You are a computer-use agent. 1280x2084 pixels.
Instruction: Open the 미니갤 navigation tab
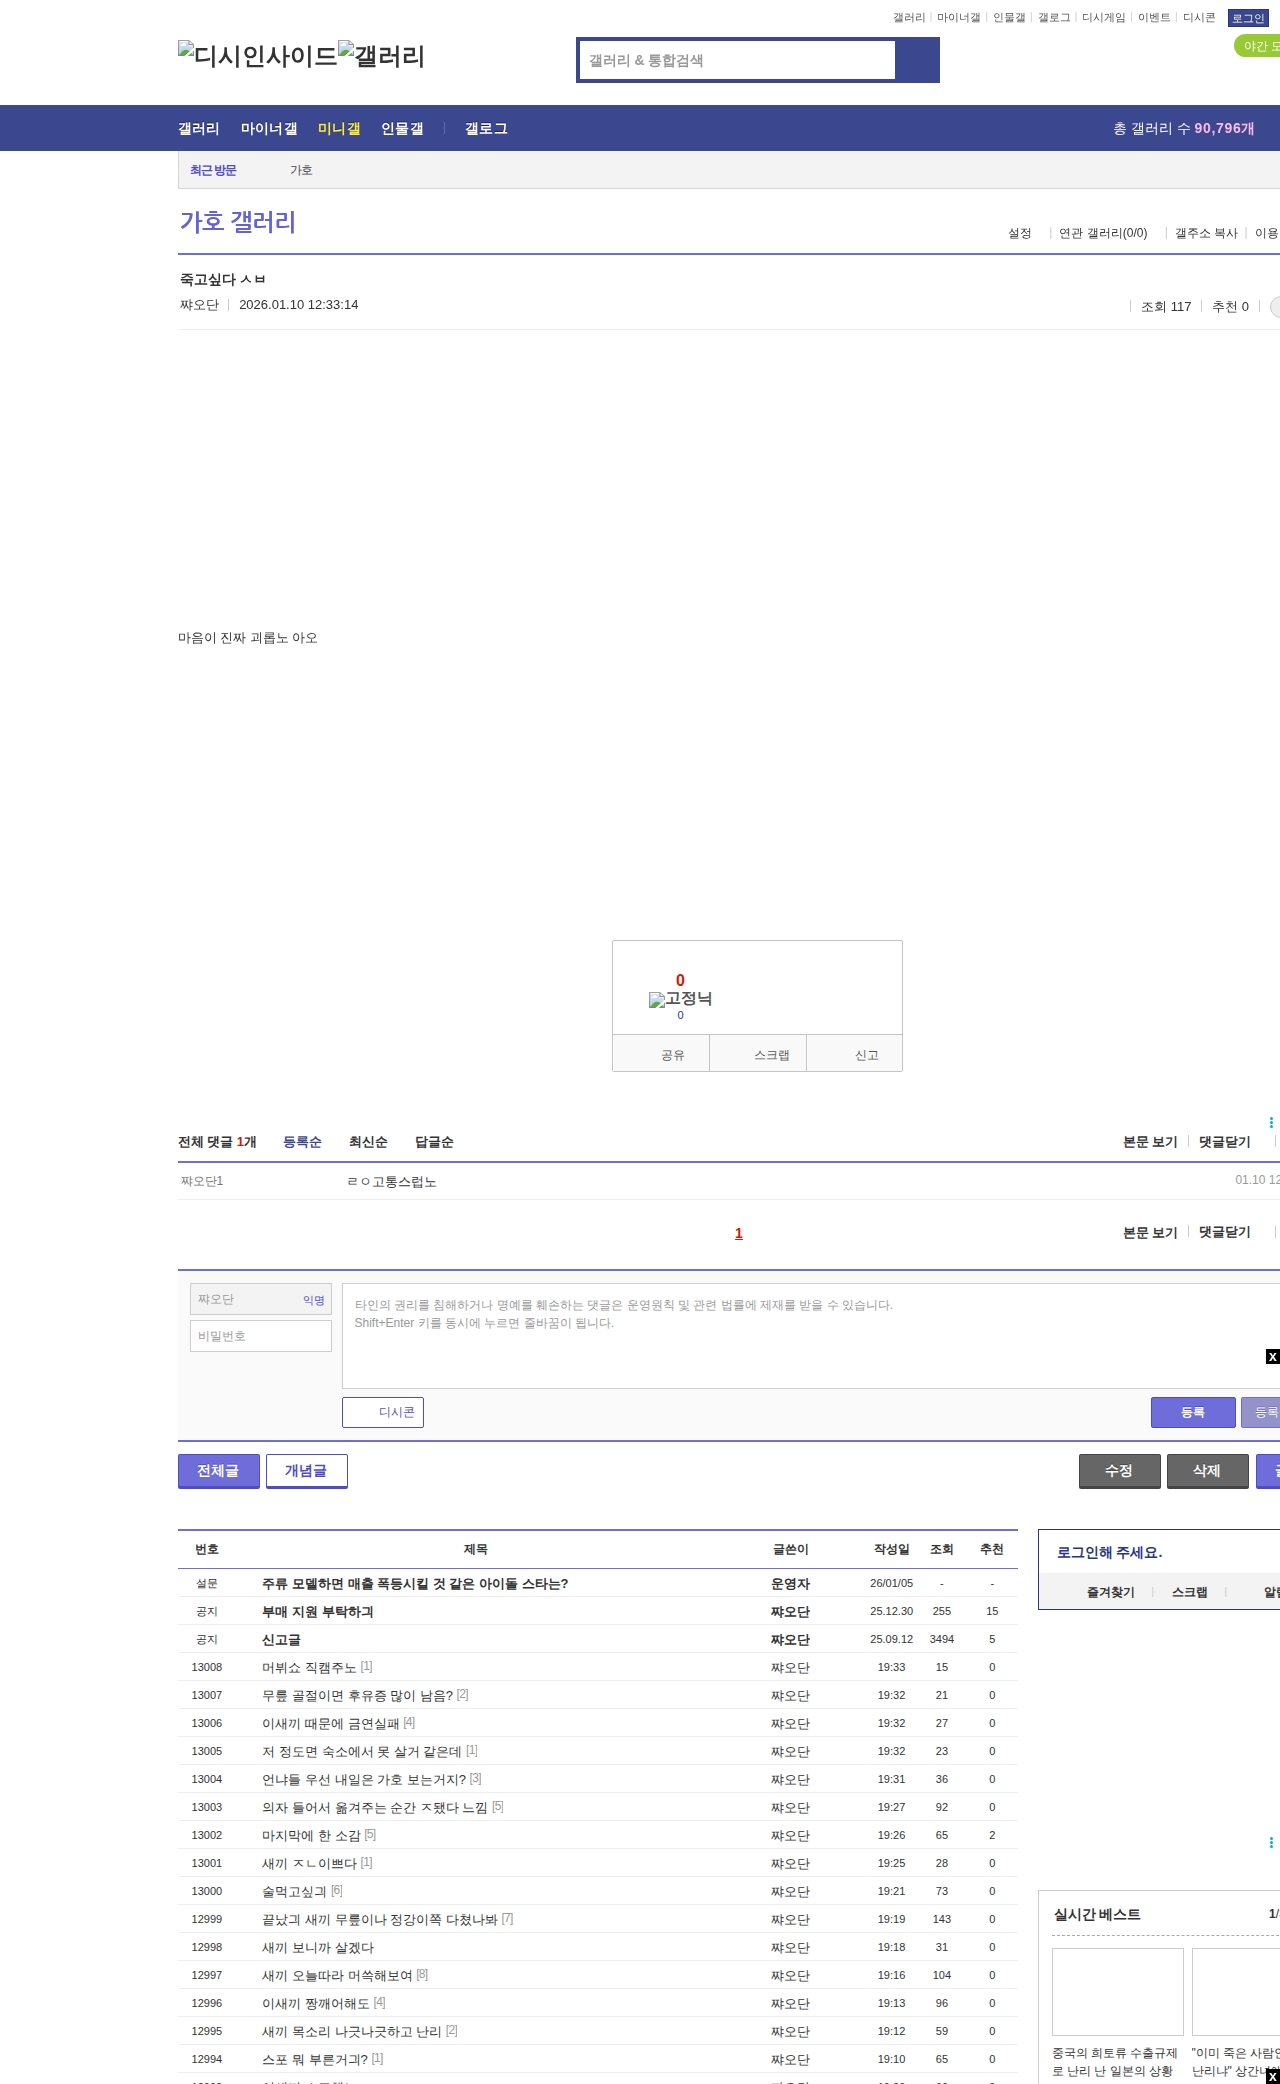(x=339, y=128)
